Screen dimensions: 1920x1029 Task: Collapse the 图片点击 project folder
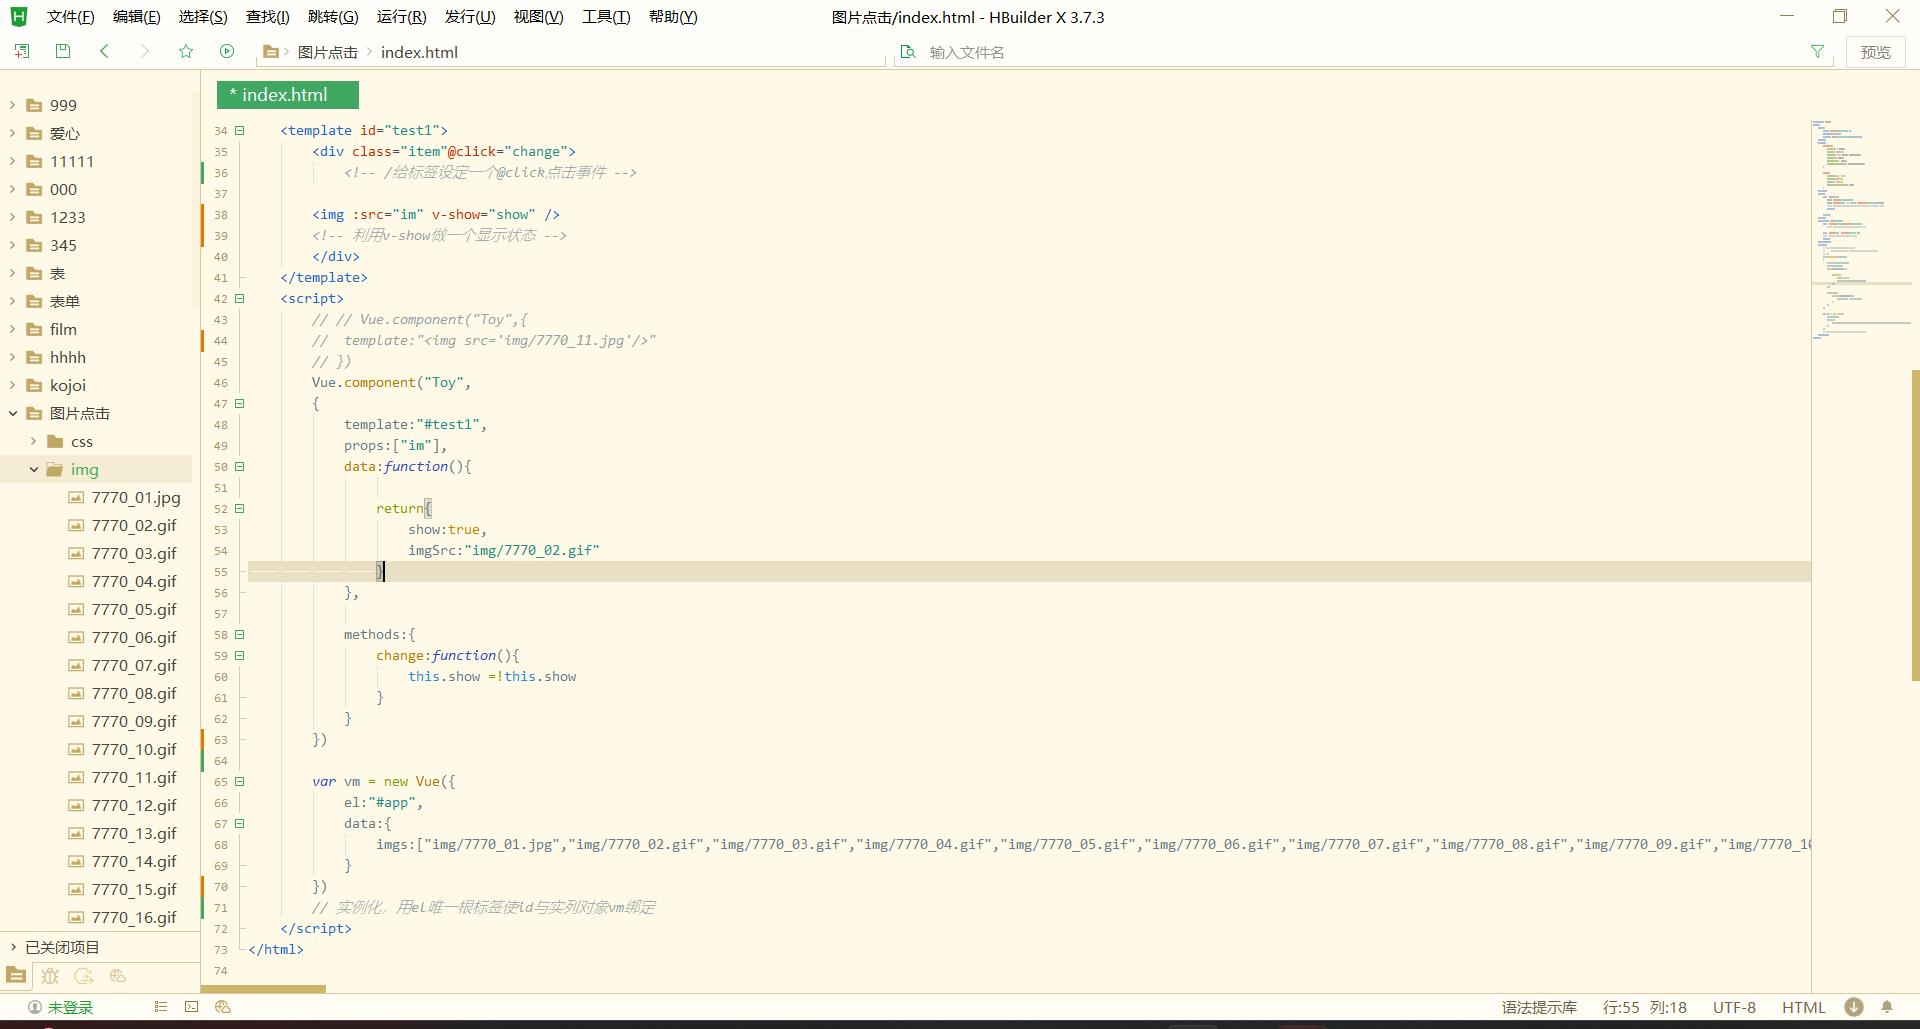click(13, 413)
